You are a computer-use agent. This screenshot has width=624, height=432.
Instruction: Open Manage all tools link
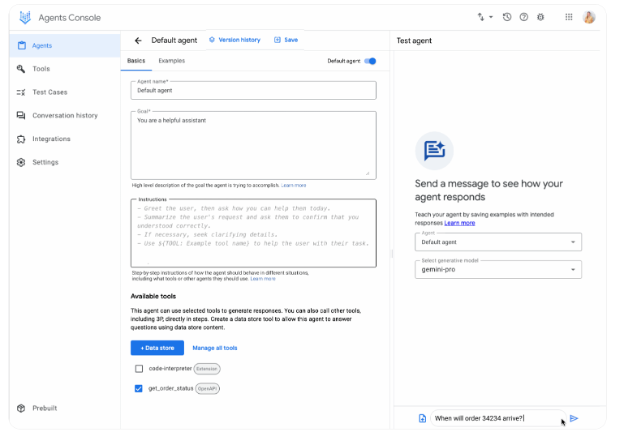(x=215, y=348)
